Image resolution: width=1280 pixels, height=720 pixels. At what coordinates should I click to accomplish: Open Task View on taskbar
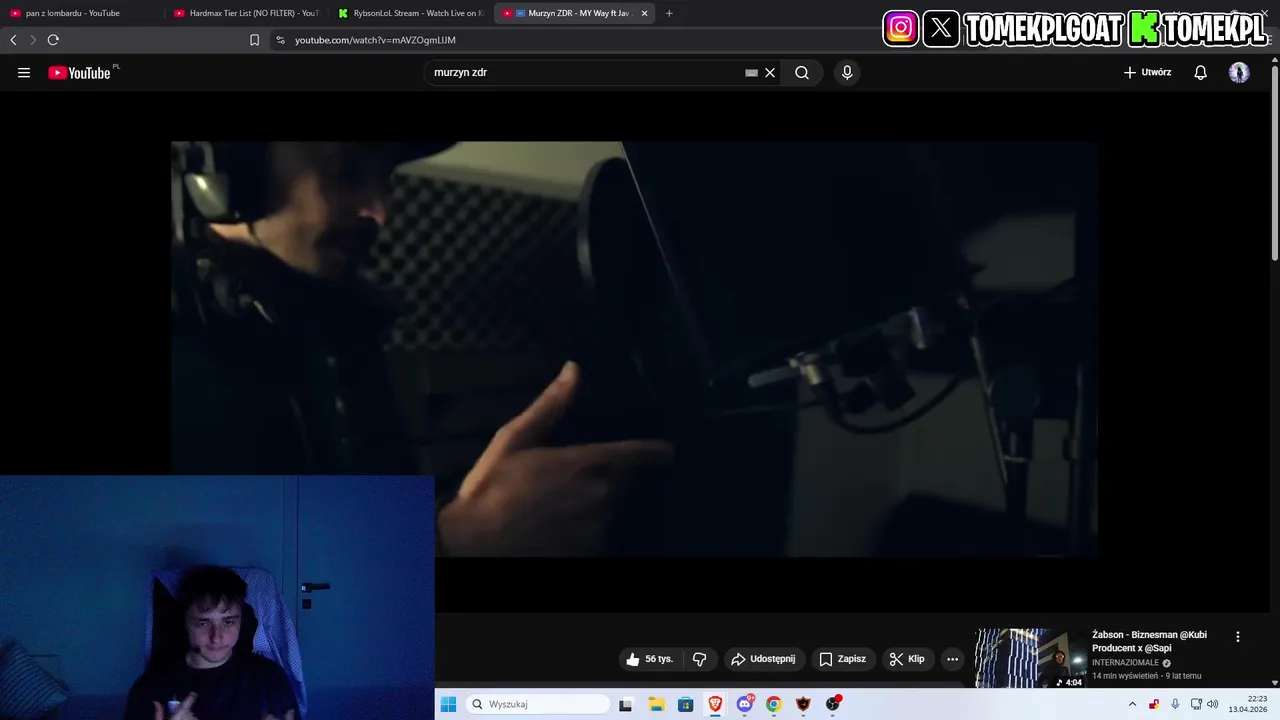tap(626, 704)
